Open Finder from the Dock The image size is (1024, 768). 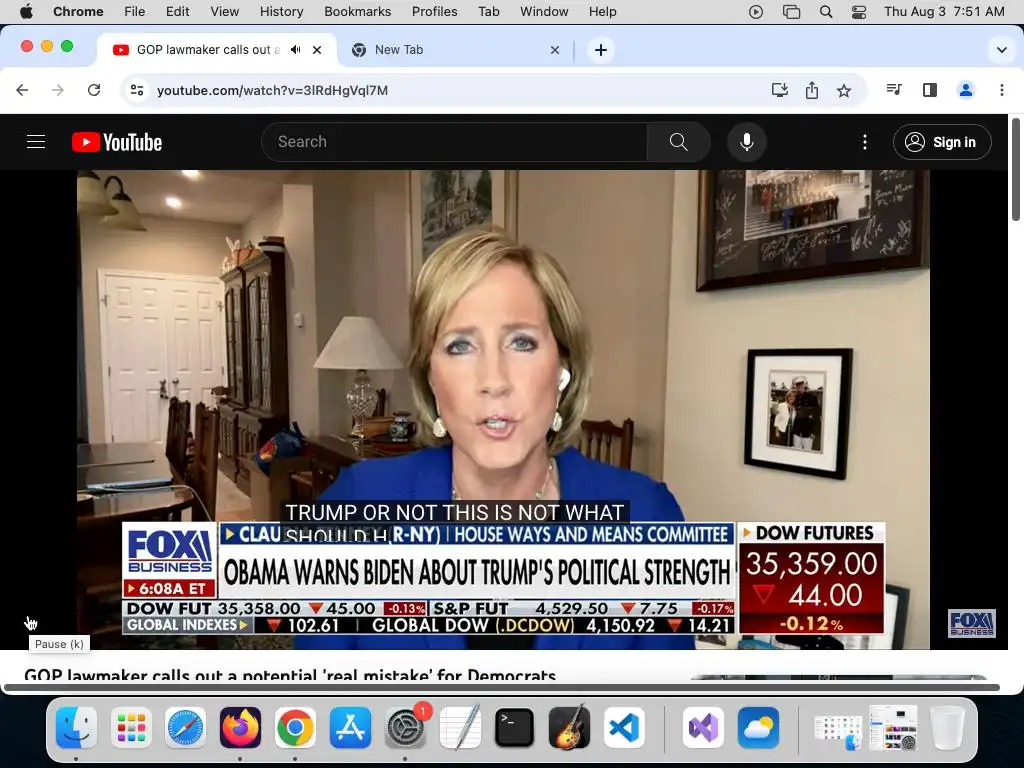coord(76,727)
